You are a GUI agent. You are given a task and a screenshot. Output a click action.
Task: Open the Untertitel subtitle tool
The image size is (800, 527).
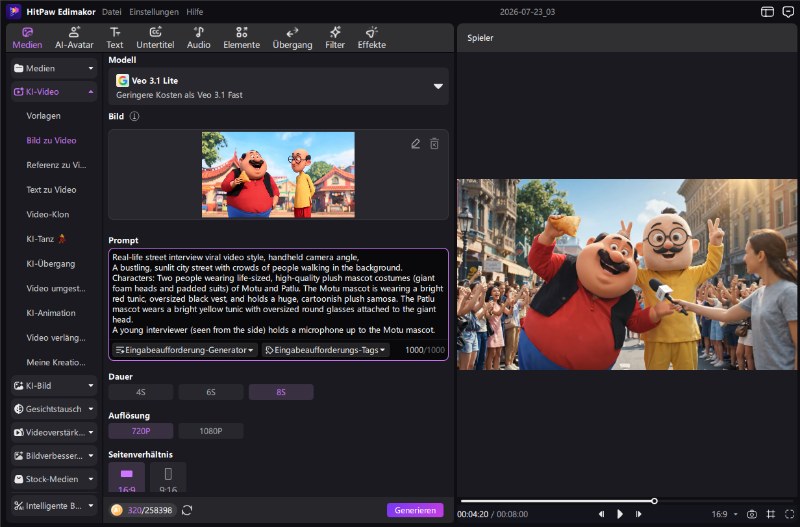(155, 38)
